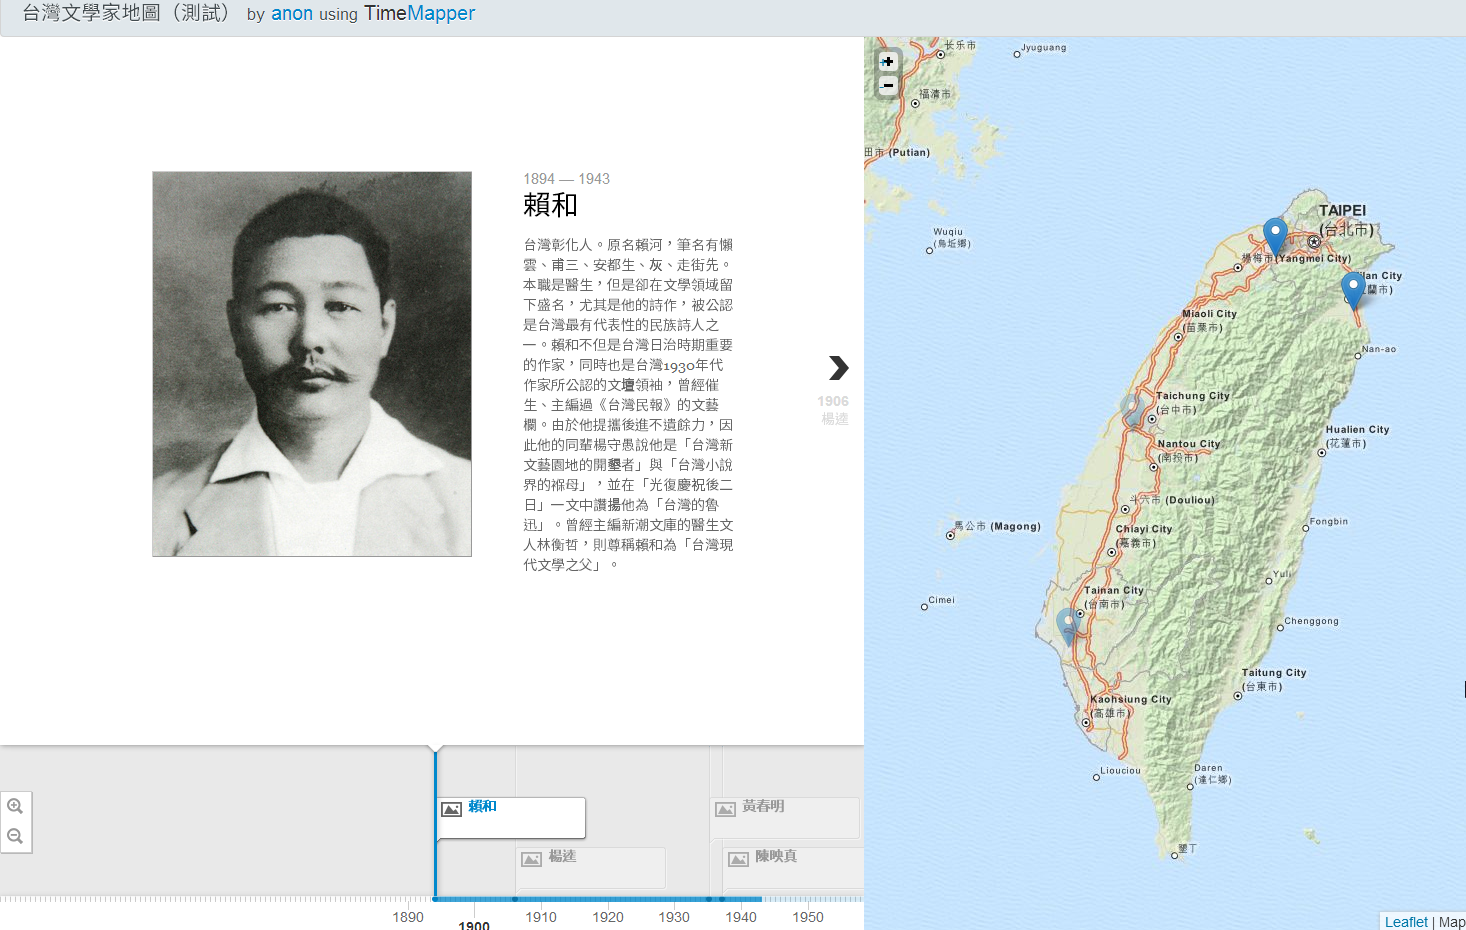Click the page title 台灣文學家地圖（測試）
Image resolution: width=1466 pixels, height=930 pixels.
[x=126, y=13]
